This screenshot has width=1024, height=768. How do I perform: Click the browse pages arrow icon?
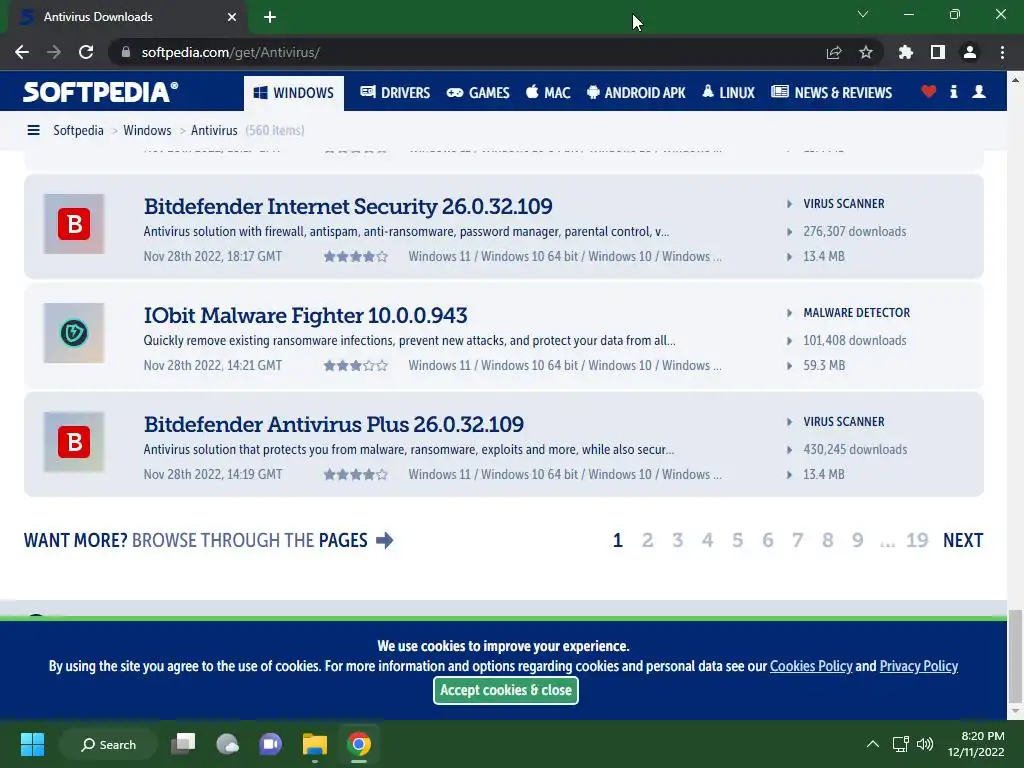point(385,541)
